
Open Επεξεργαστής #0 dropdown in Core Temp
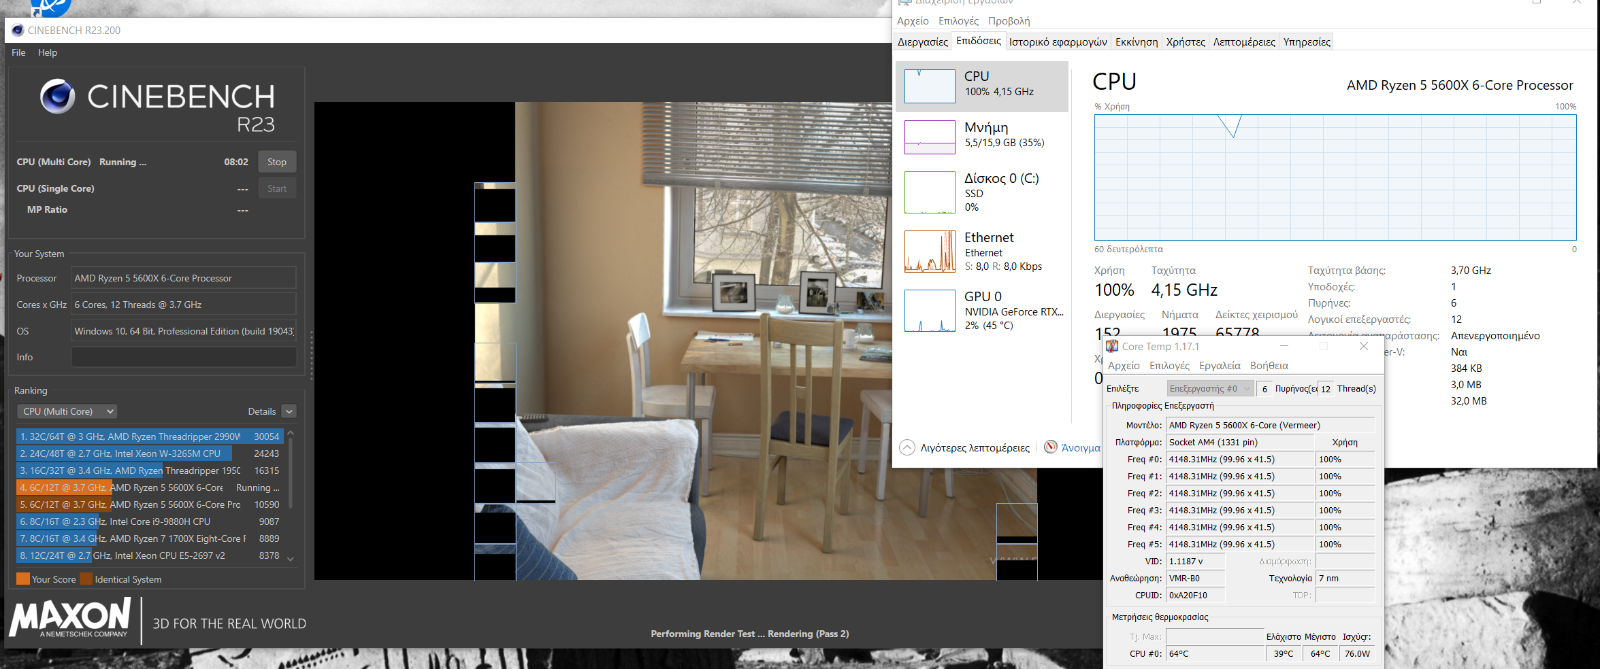pos(1210,389)
